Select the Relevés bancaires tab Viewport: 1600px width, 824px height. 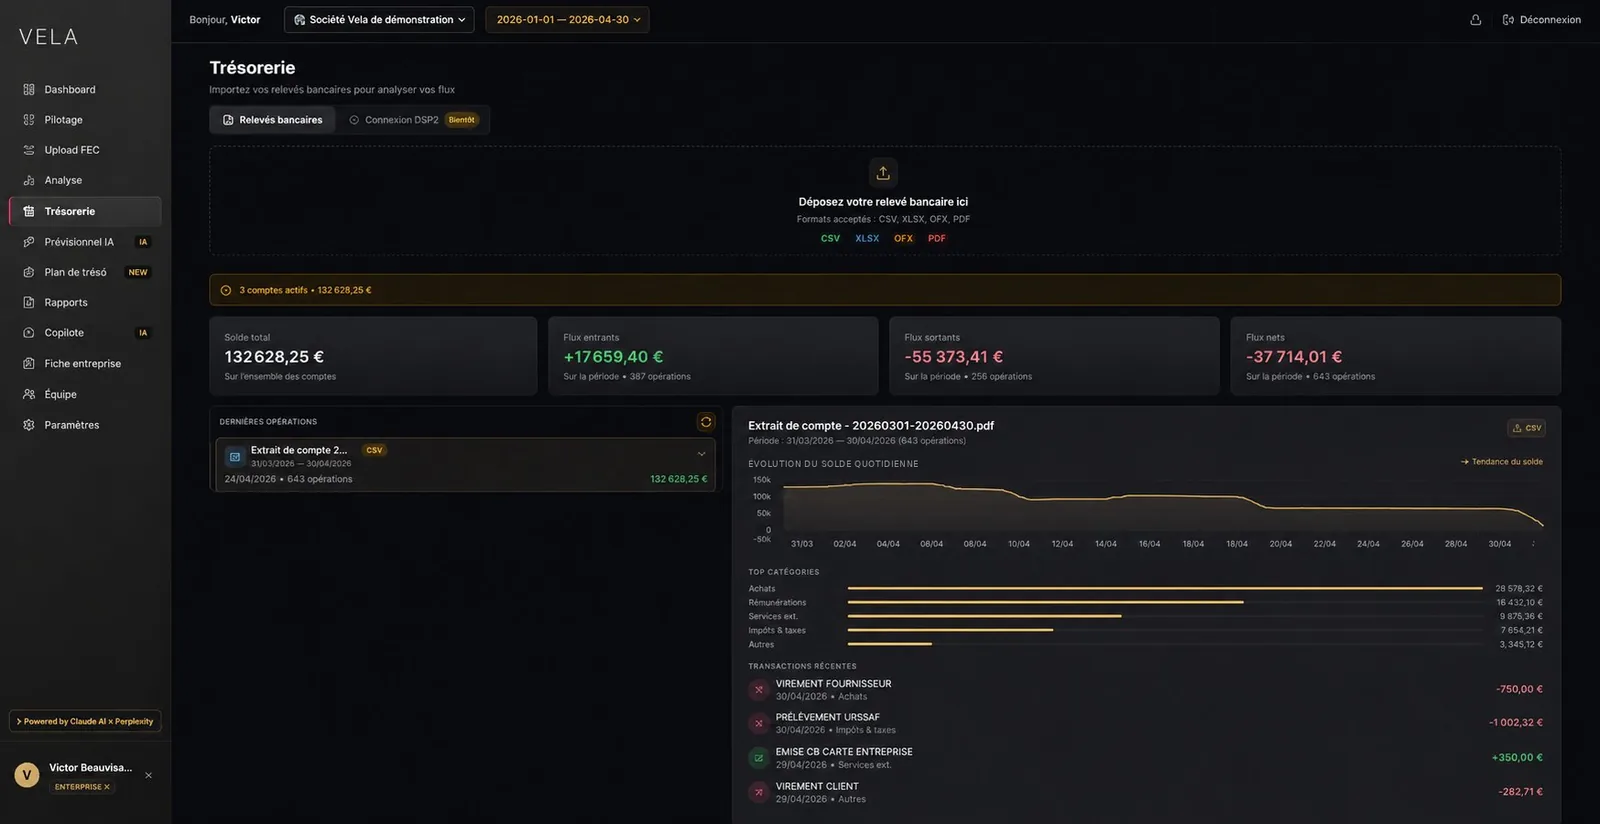(273, 120)
